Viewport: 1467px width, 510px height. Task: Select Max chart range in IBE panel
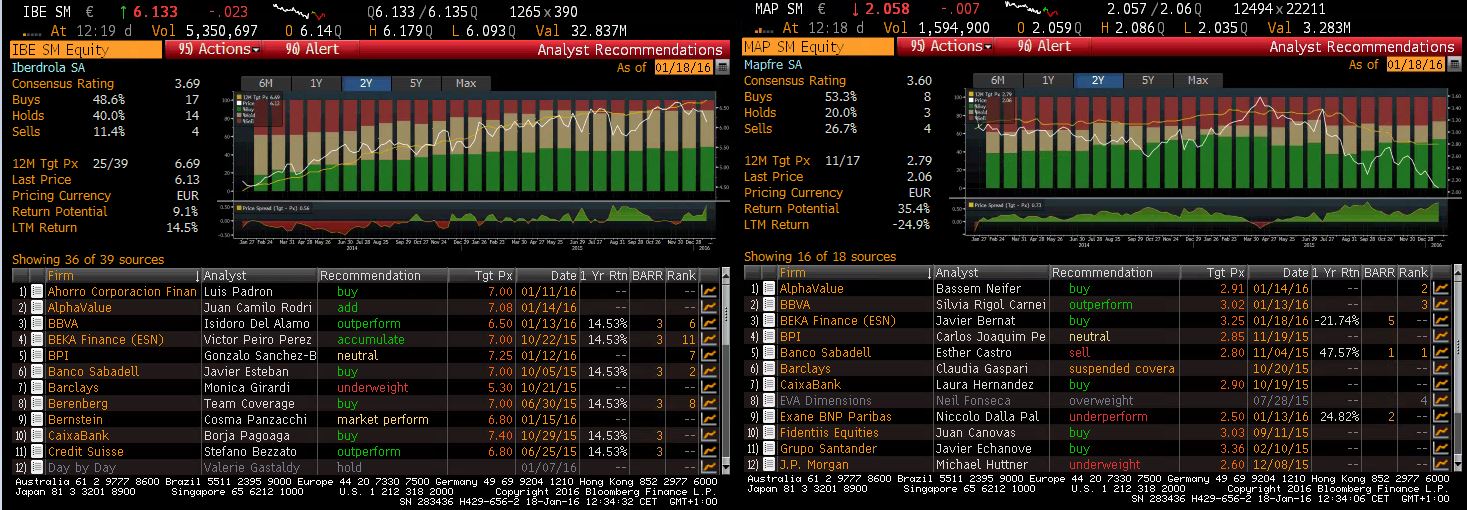pos(465,84)
